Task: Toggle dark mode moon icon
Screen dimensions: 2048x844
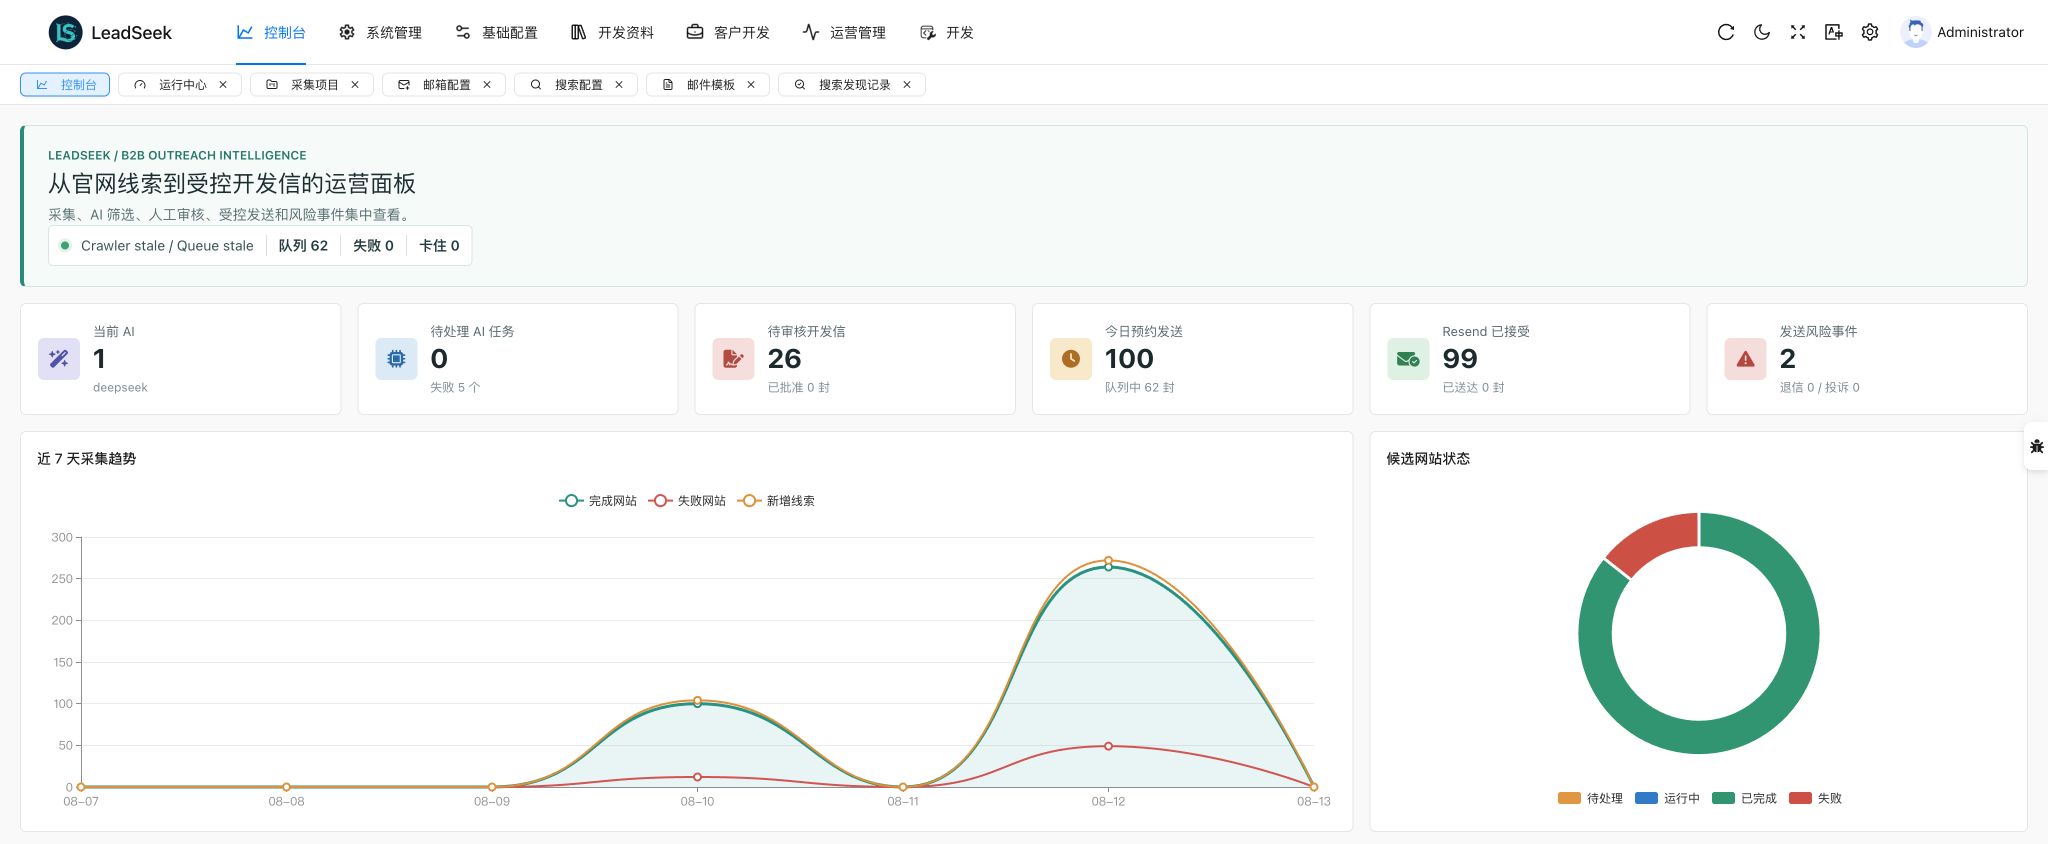Action: coord(1762,32)
